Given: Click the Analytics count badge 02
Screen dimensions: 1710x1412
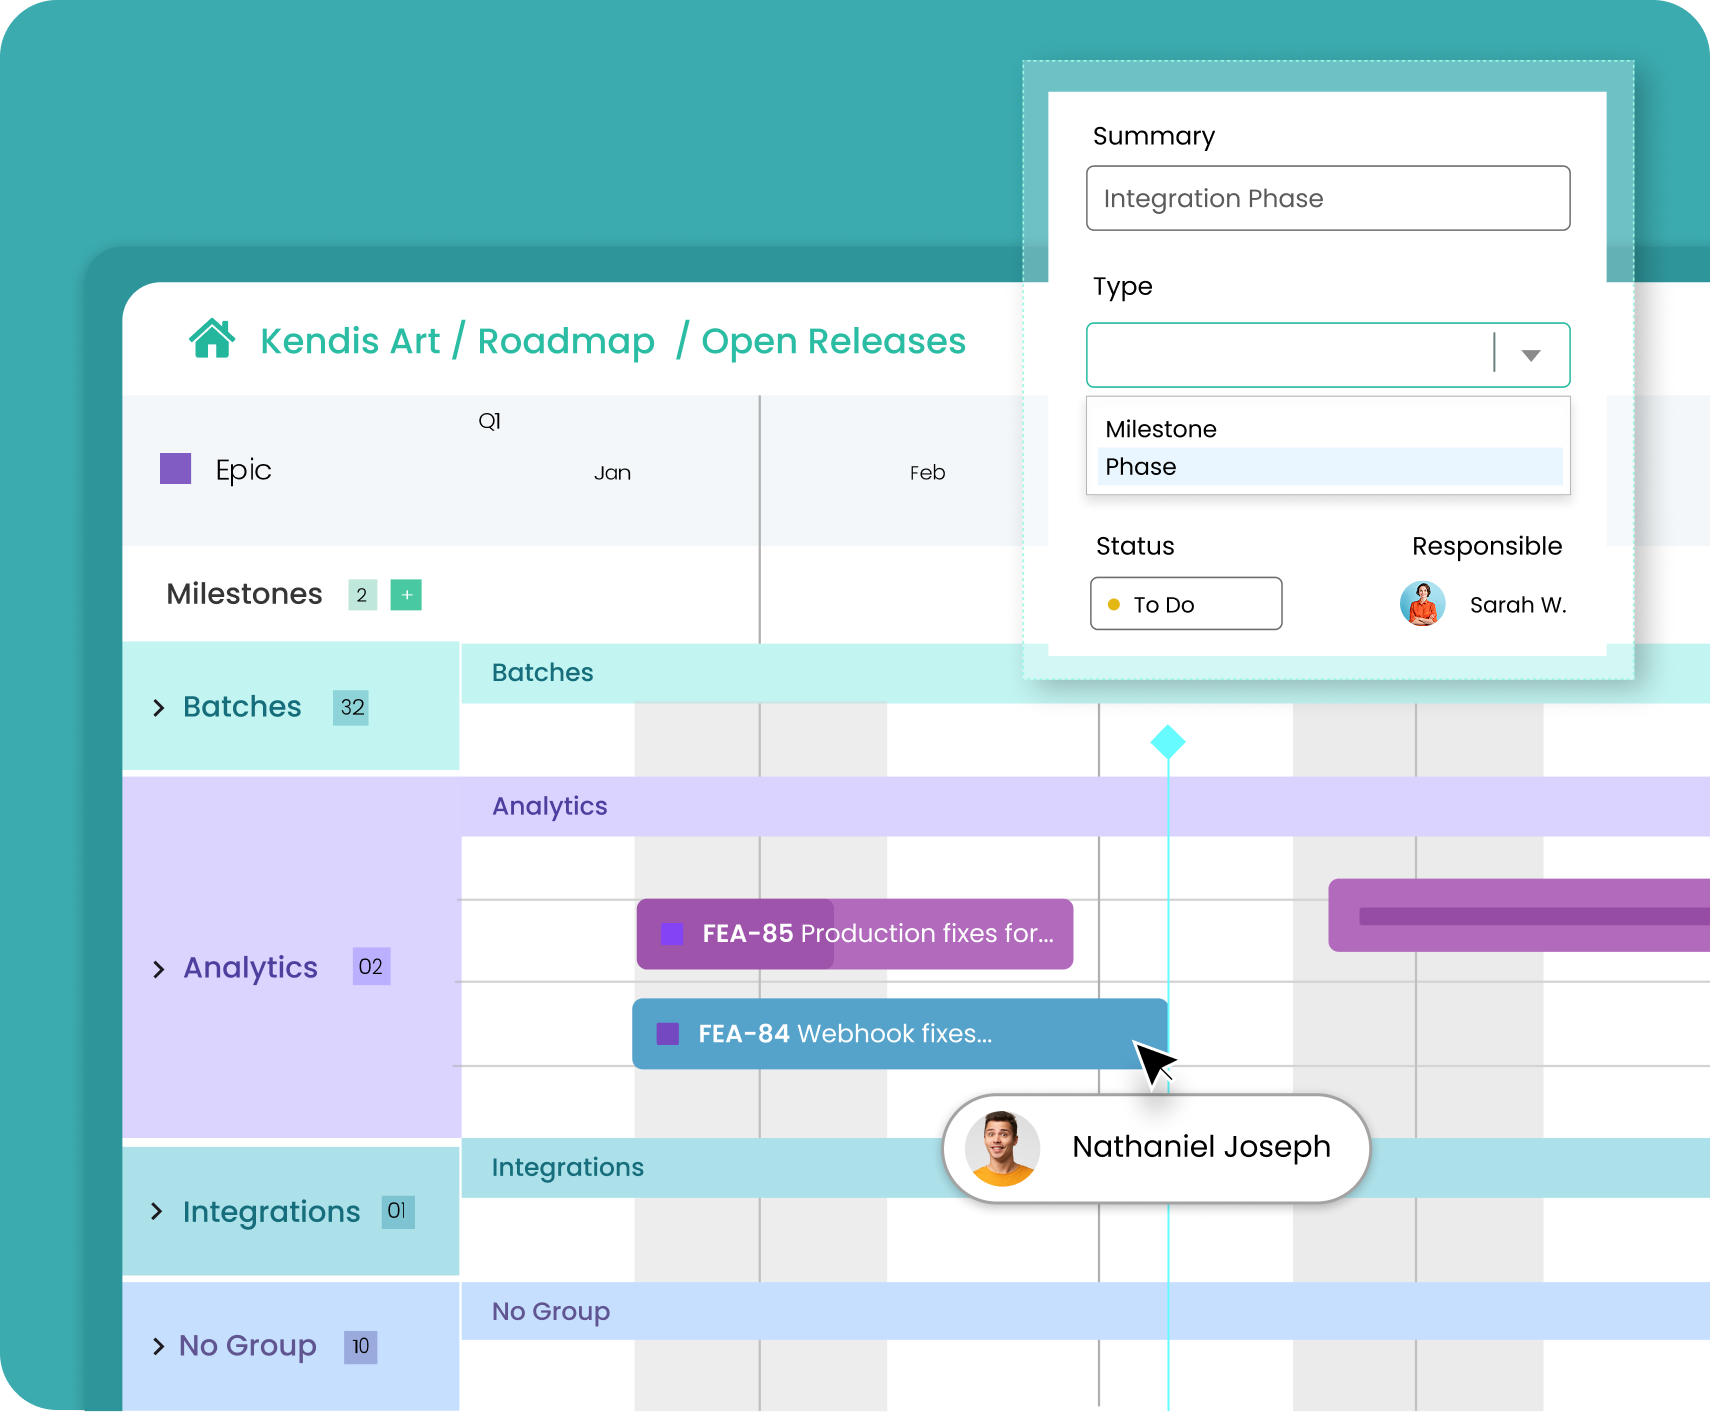Looking at the screenshot, I should pos(371,967).
